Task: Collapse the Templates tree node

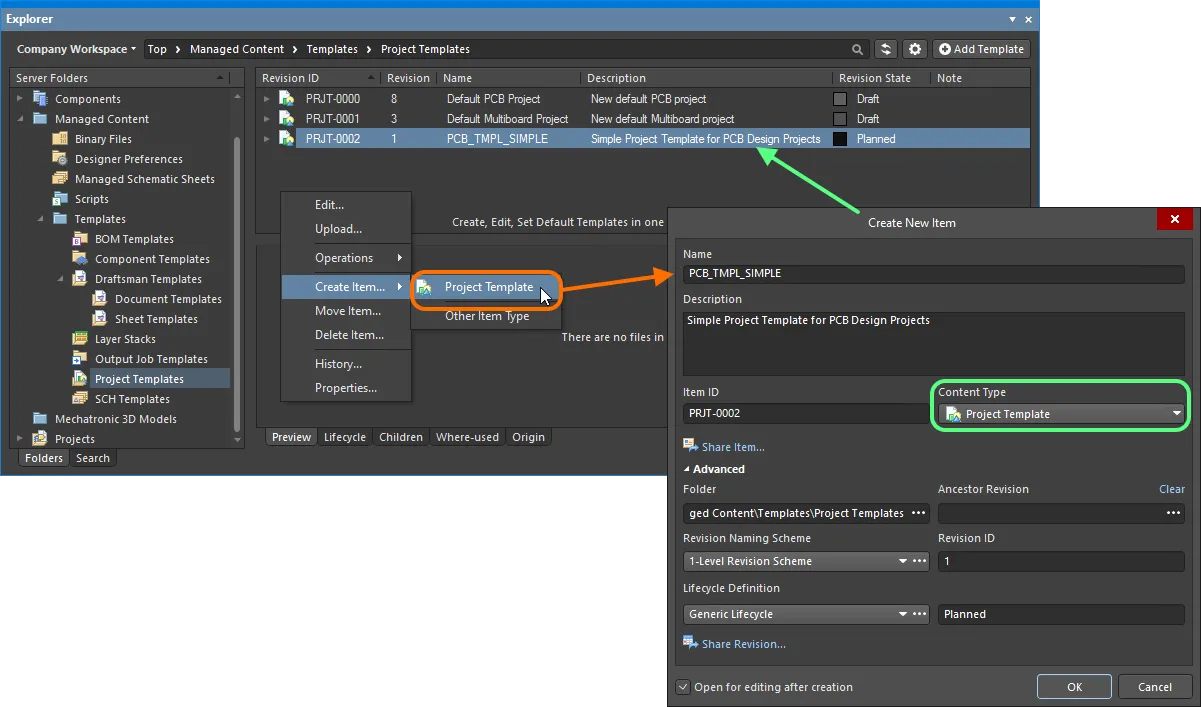Action: coord(41,219)
